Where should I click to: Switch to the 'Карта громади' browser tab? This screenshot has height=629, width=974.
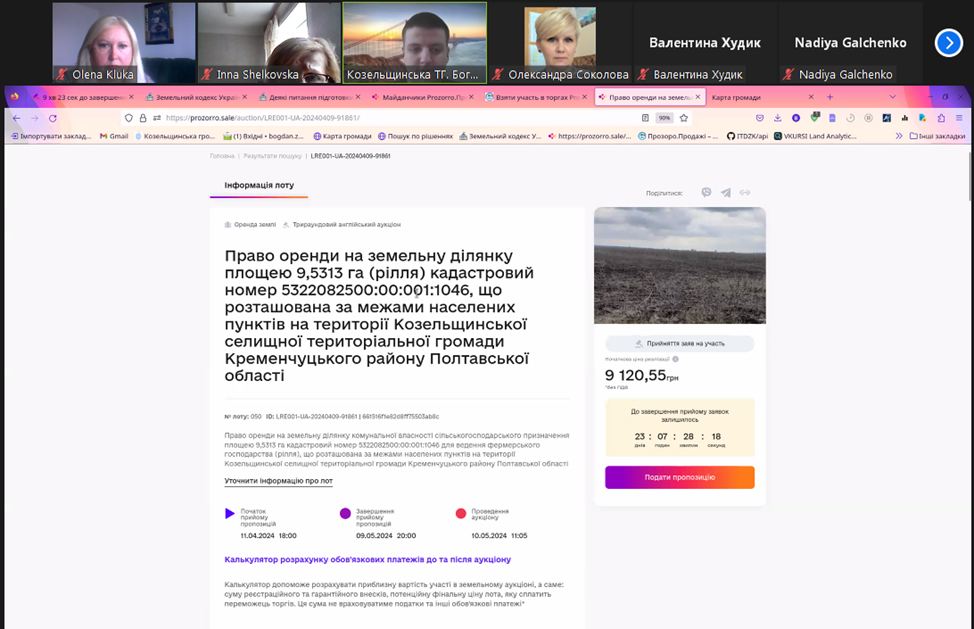(x=761, y=97)
